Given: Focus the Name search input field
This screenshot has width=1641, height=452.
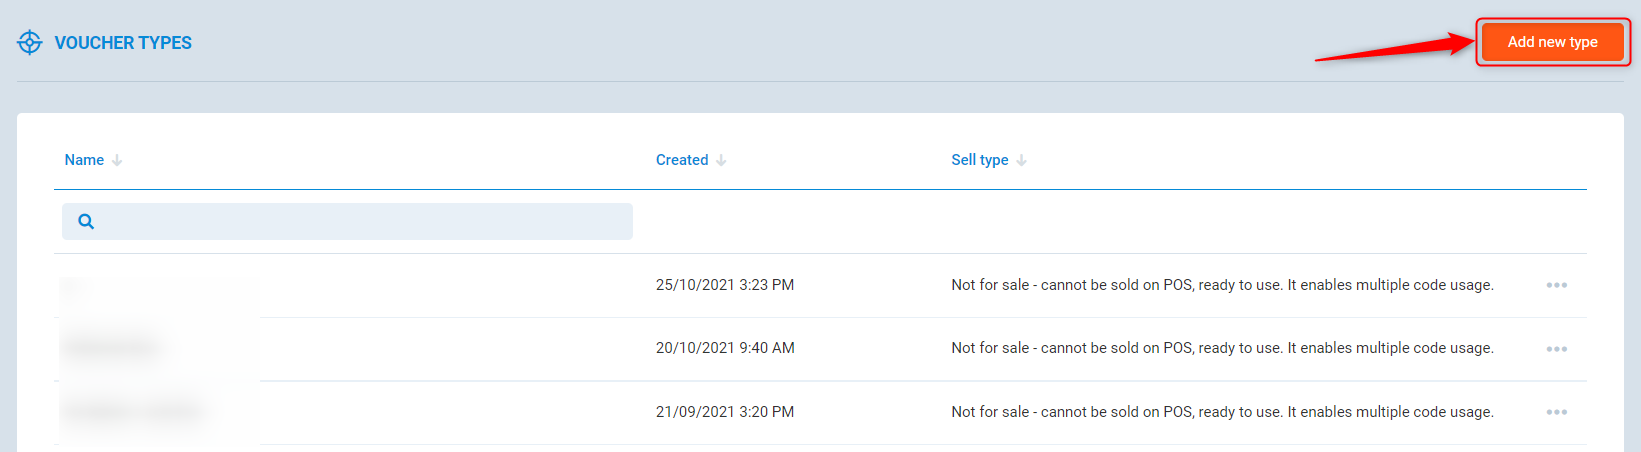Looking at the screenshot, I should 360,222.
